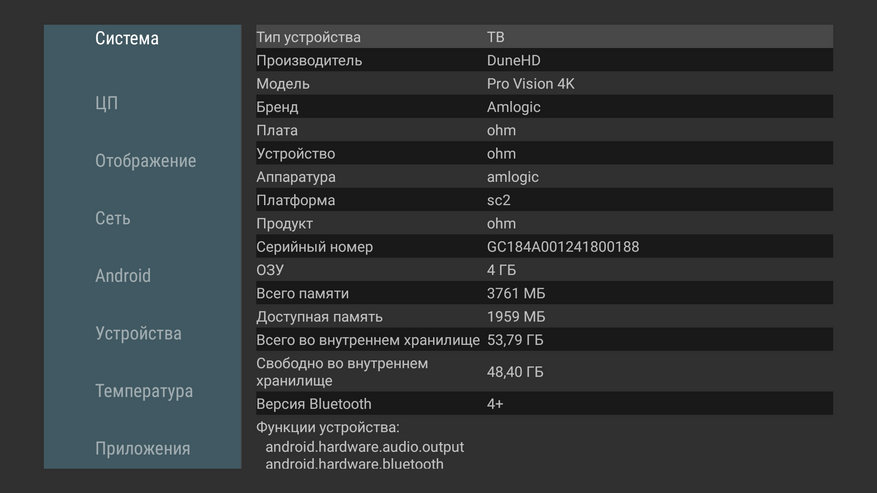The width and height of the screenshot is (877, 493).
Task: Select the Модель Pro Vision 4K row
Action: pyautogui.click(x=544, y=84)
